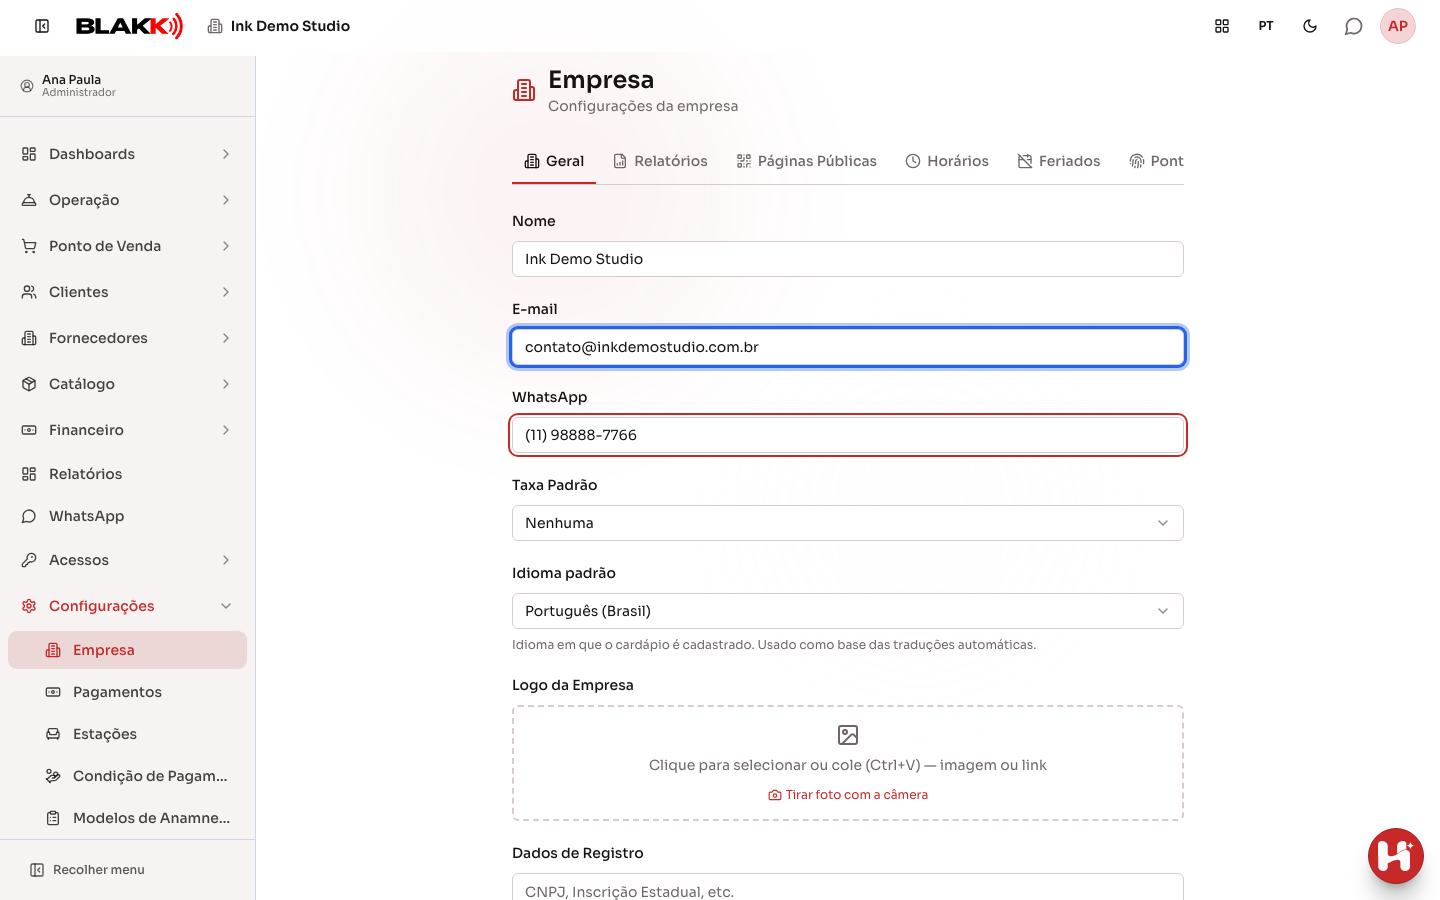Click the Pagamentos sidebar icon
This screenshot has width=1440, height=900.
53,692
